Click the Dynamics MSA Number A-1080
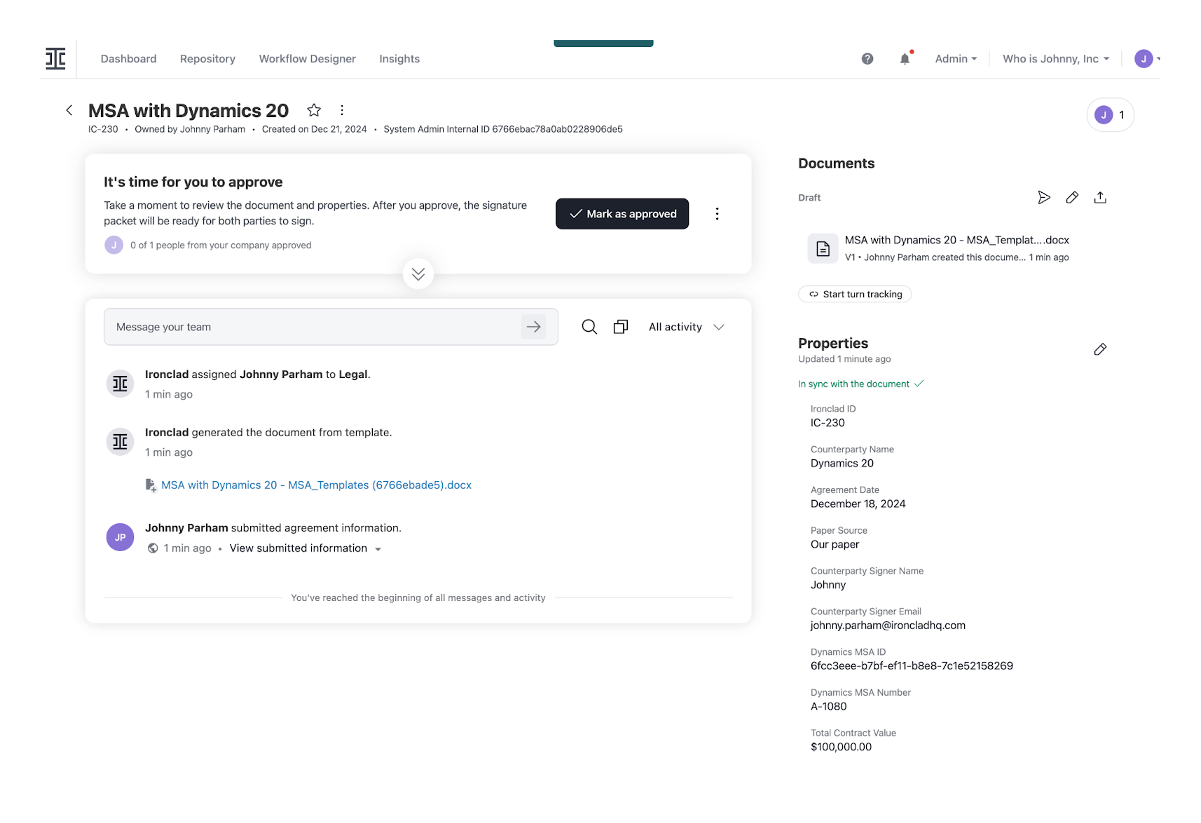The width and height of the screenshot is (1201, 823). click(x=828, y=706)
